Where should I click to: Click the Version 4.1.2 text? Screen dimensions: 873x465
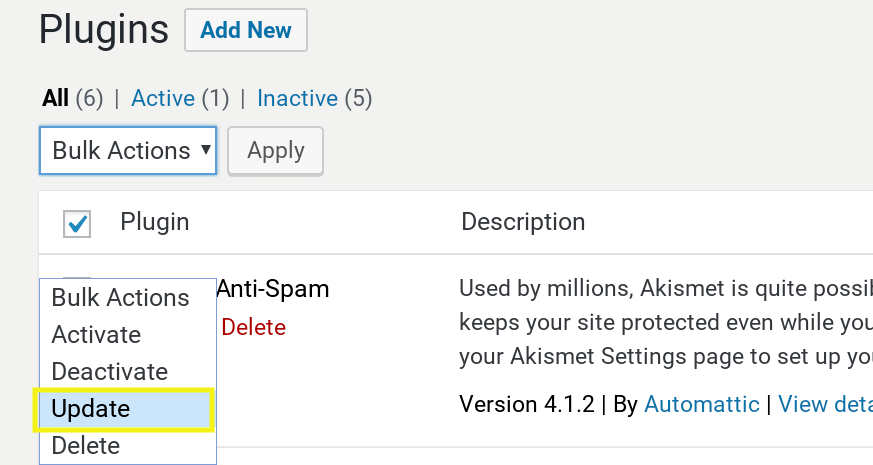pyautogui.click(x=526, y=404)
